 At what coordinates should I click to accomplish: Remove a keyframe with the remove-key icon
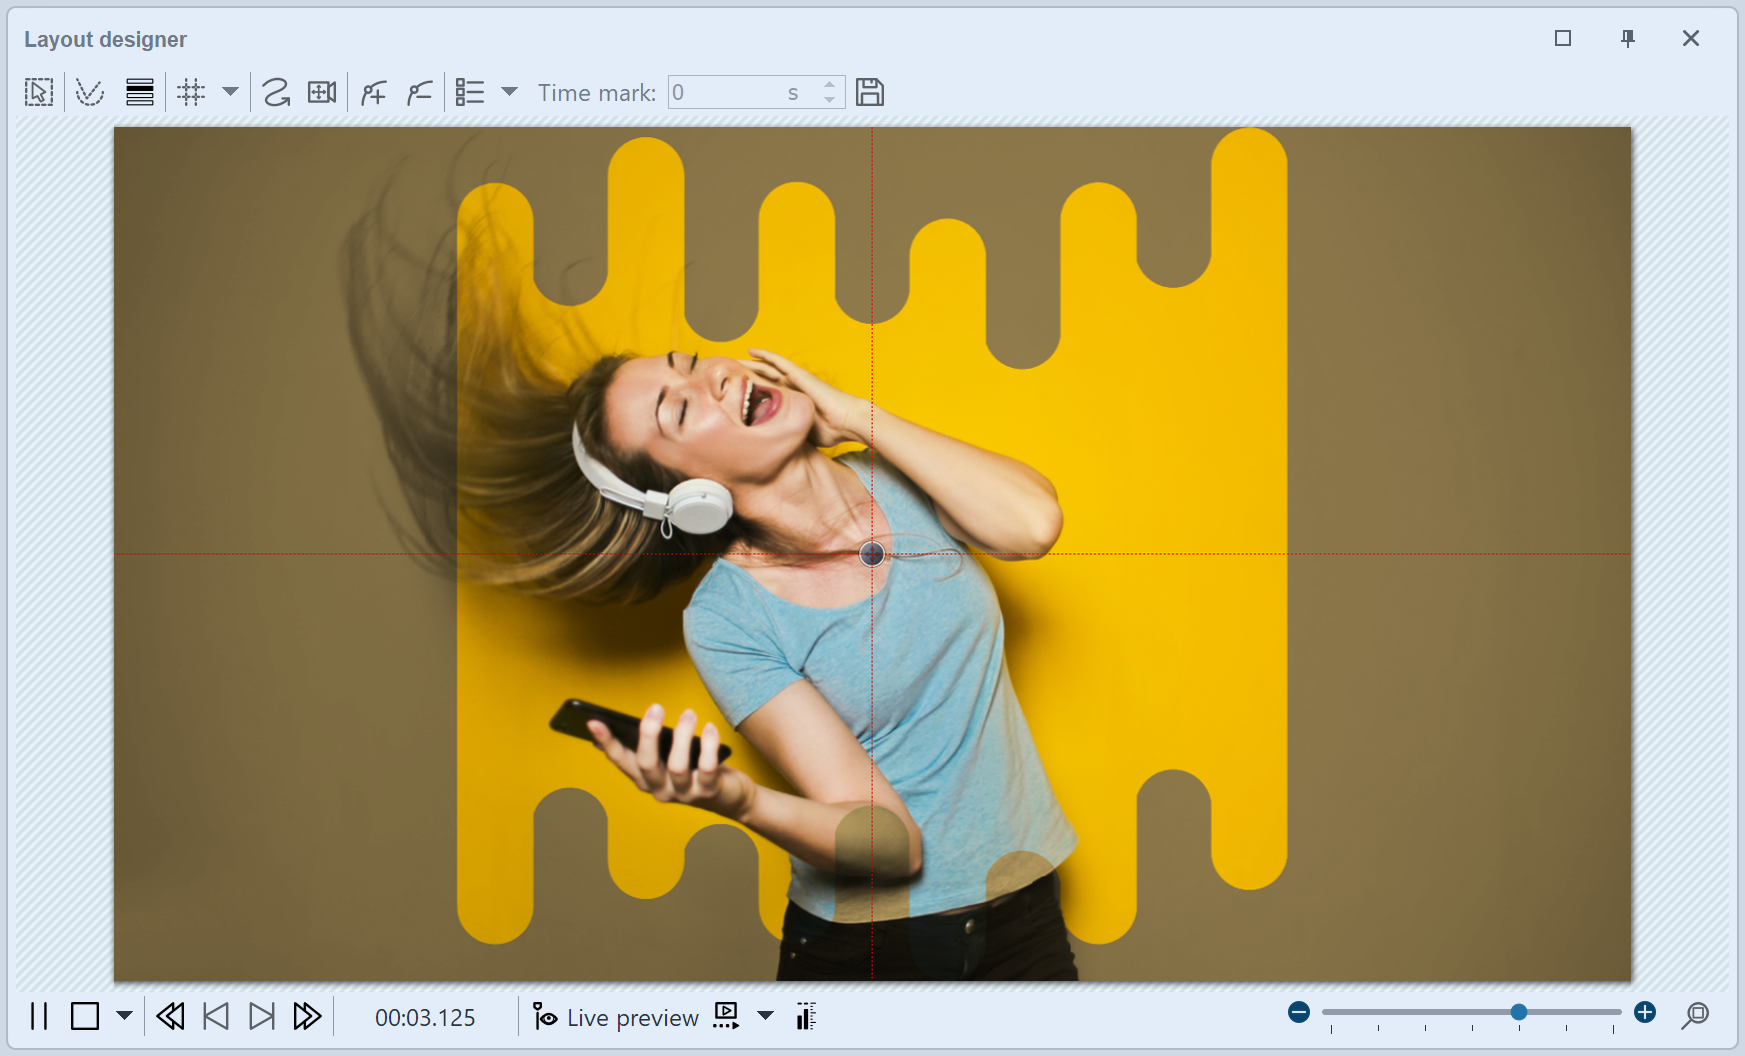click(419, 91)
